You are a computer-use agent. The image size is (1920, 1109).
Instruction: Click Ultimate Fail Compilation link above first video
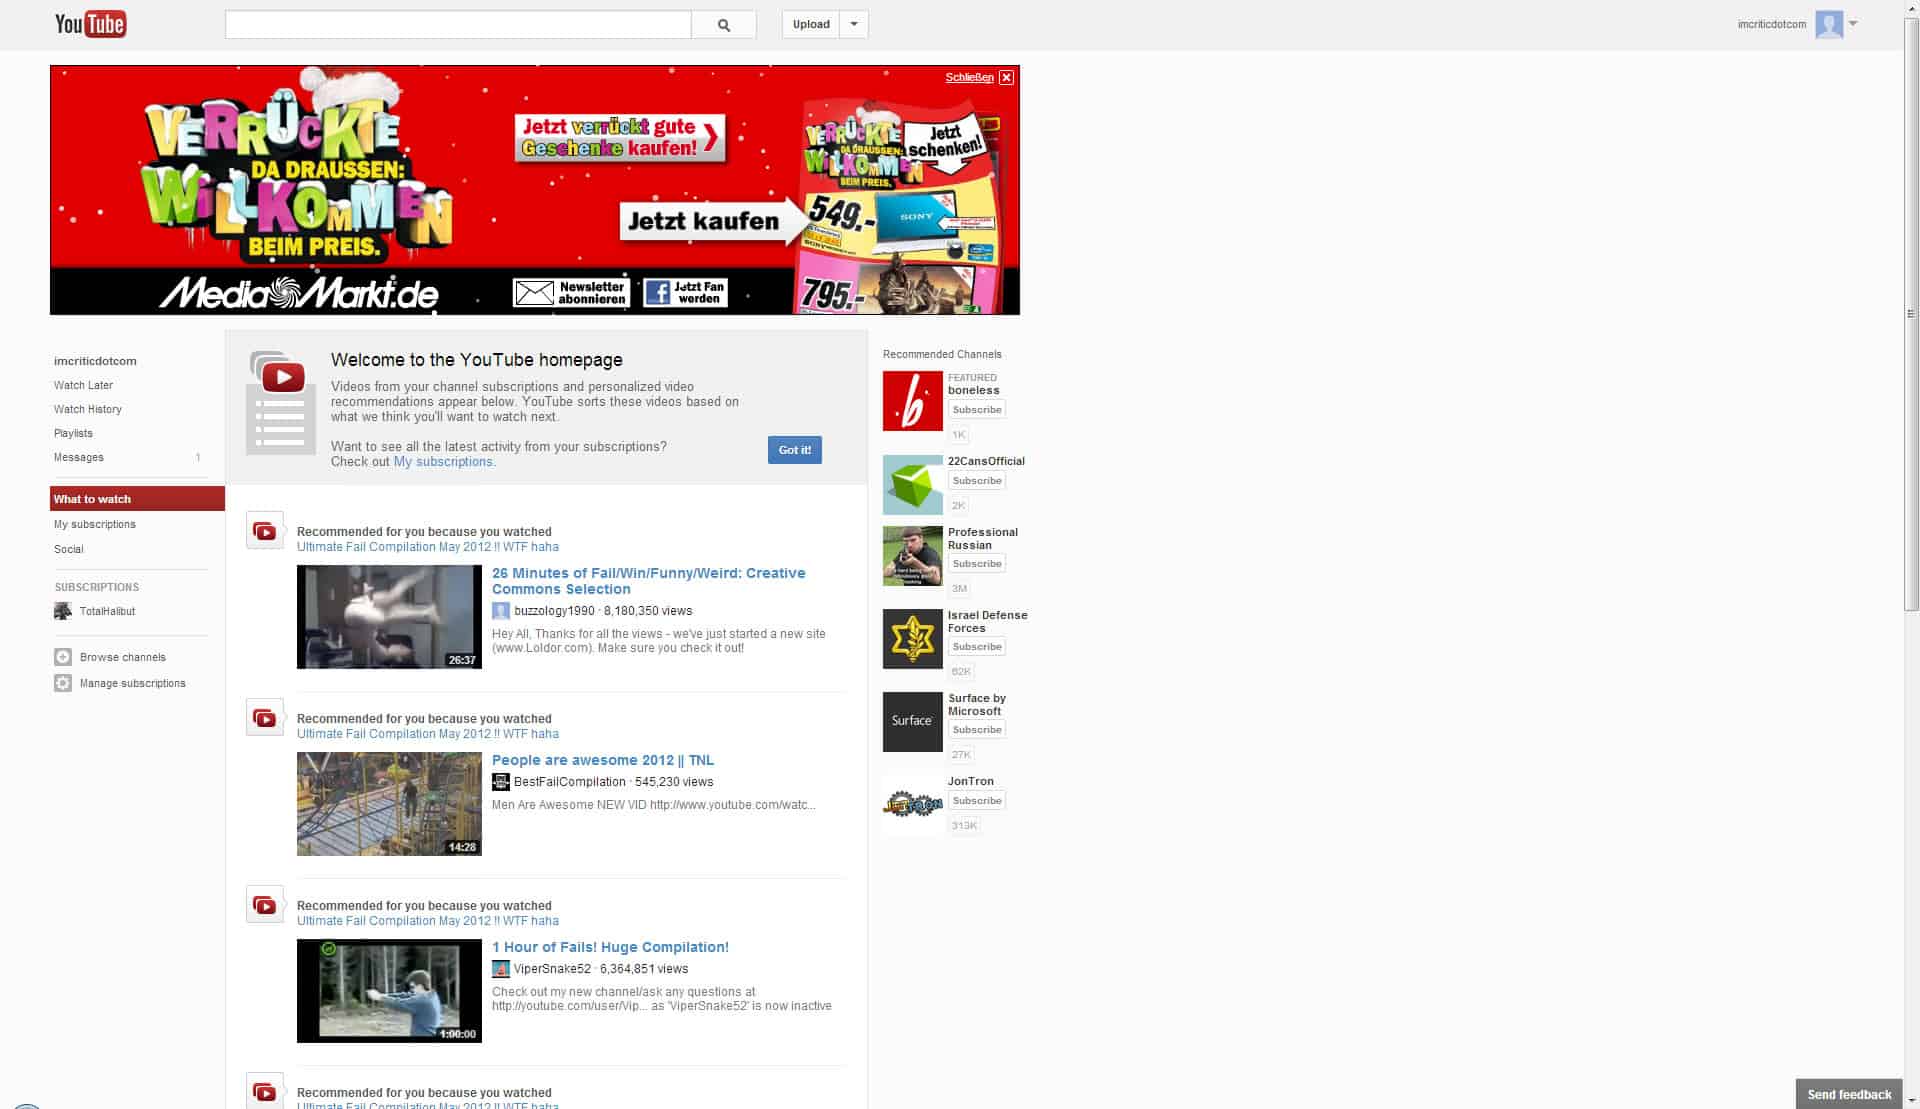pyautogui.click(x=428, y=547)
